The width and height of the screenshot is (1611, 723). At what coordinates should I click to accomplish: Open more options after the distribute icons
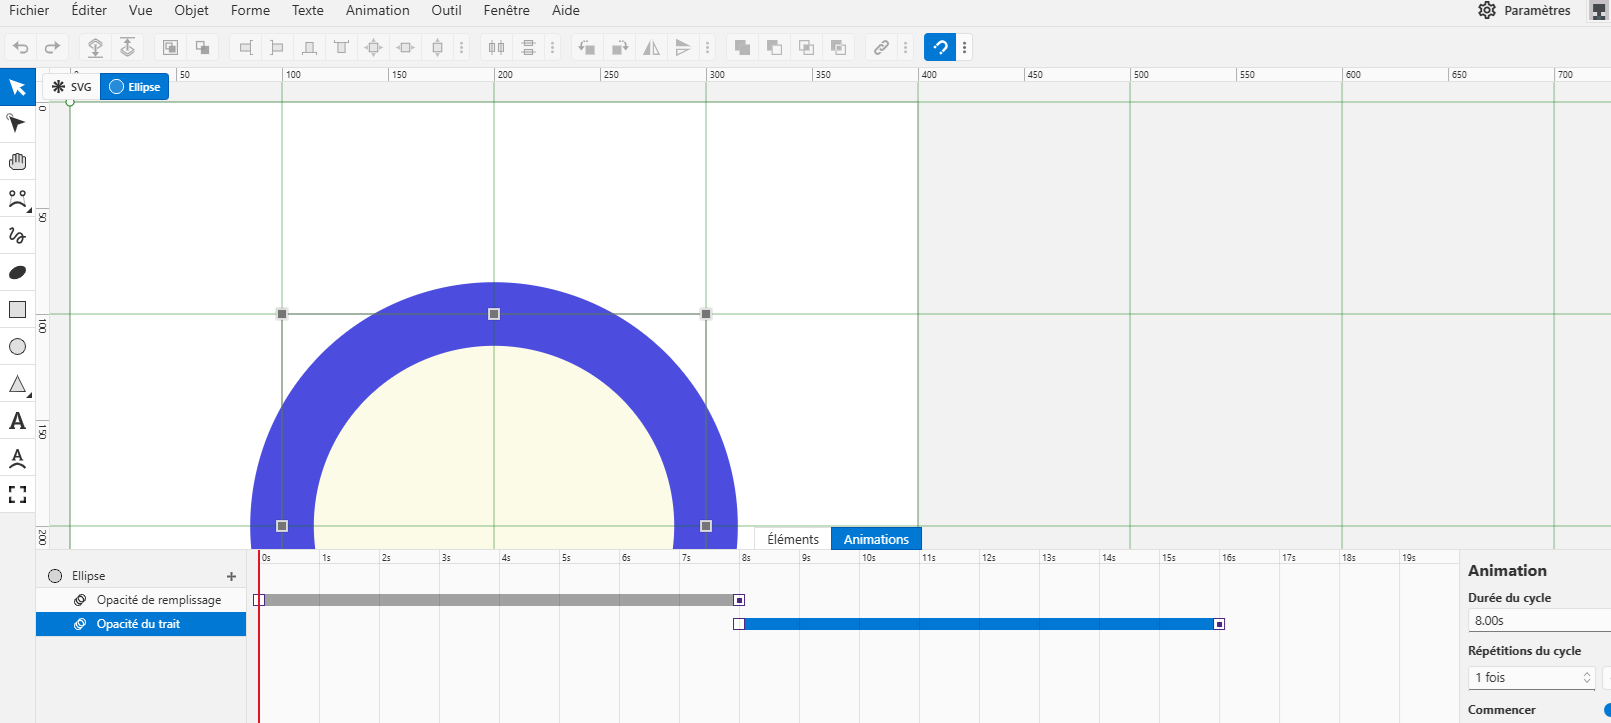(552, 47)
